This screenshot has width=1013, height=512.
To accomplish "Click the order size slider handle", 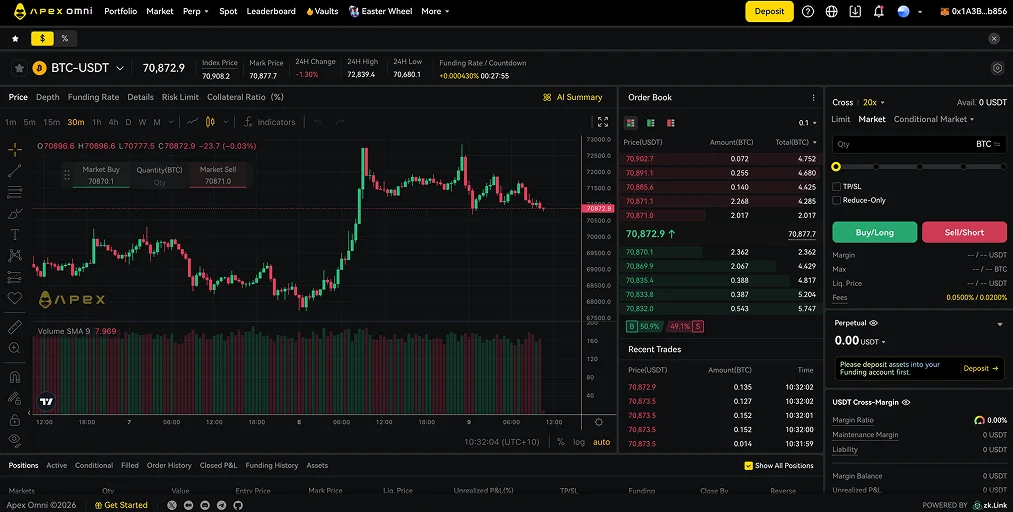I will 836,167.
